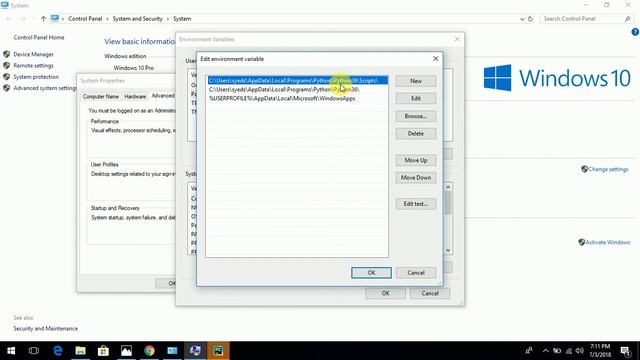Viewport: 640px width, 360px height.
Task: Refresh the Control Panel window
Action: pyautogui.click(x=531, y=19)
